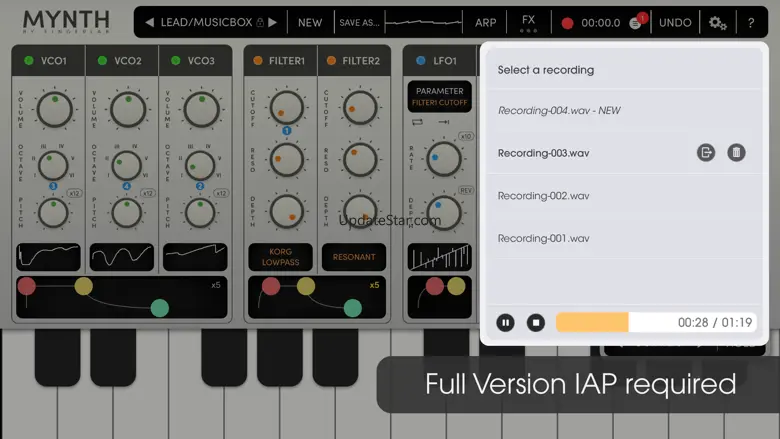Stop the recording playback
The width and height of the screenshot is (780, 439).
[x=536, y=323]
